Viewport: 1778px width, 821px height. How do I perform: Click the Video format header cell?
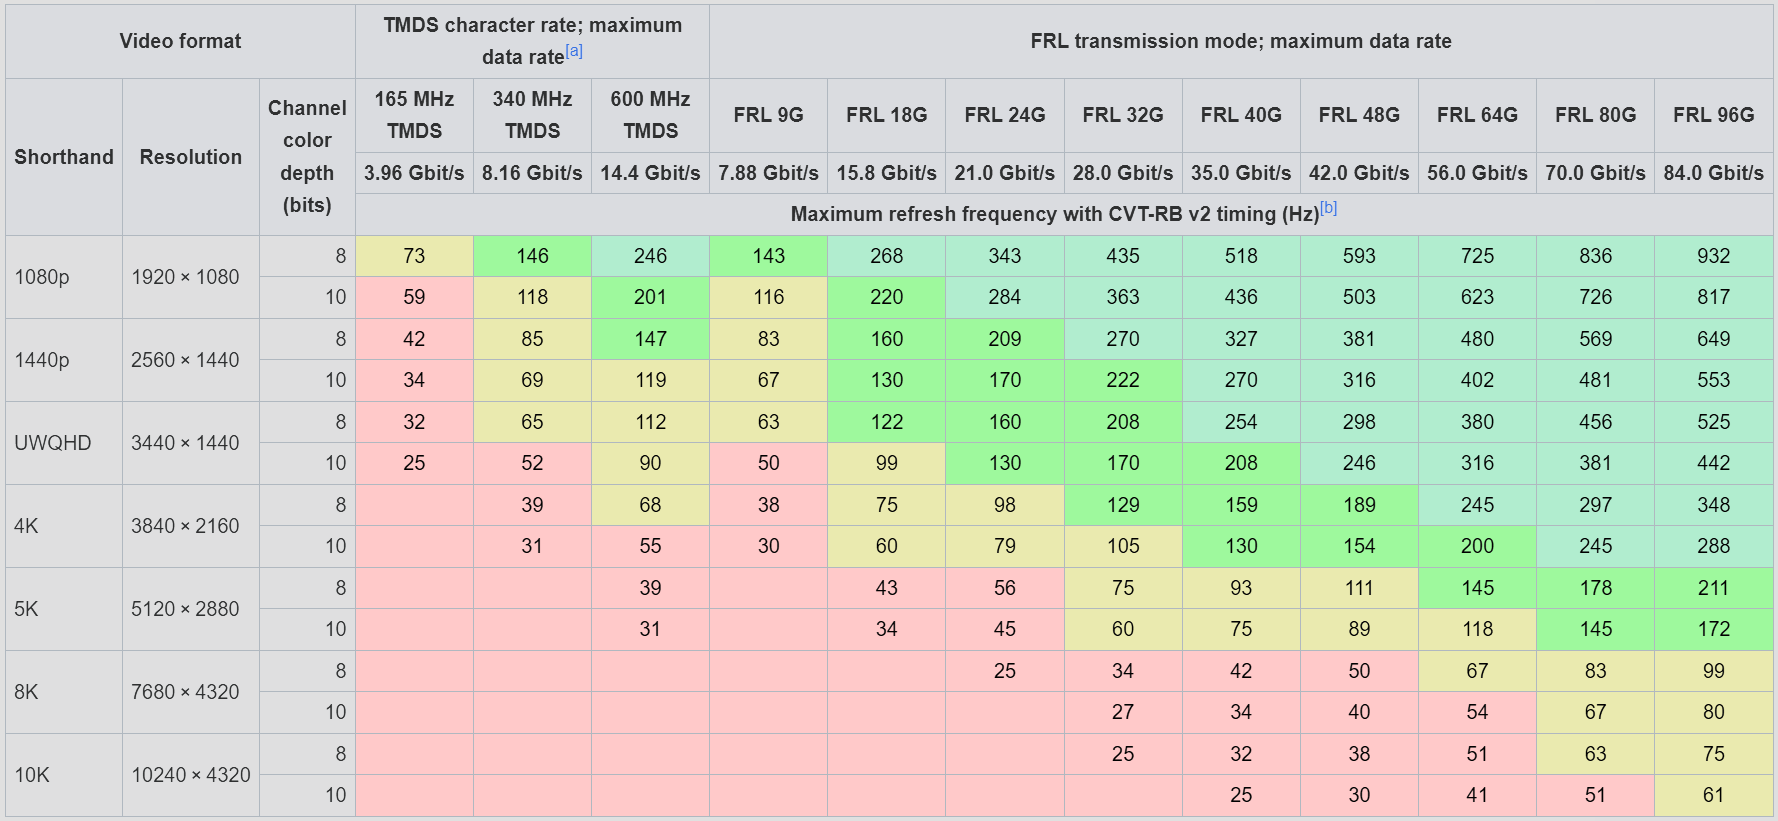[x=180, y=41]
